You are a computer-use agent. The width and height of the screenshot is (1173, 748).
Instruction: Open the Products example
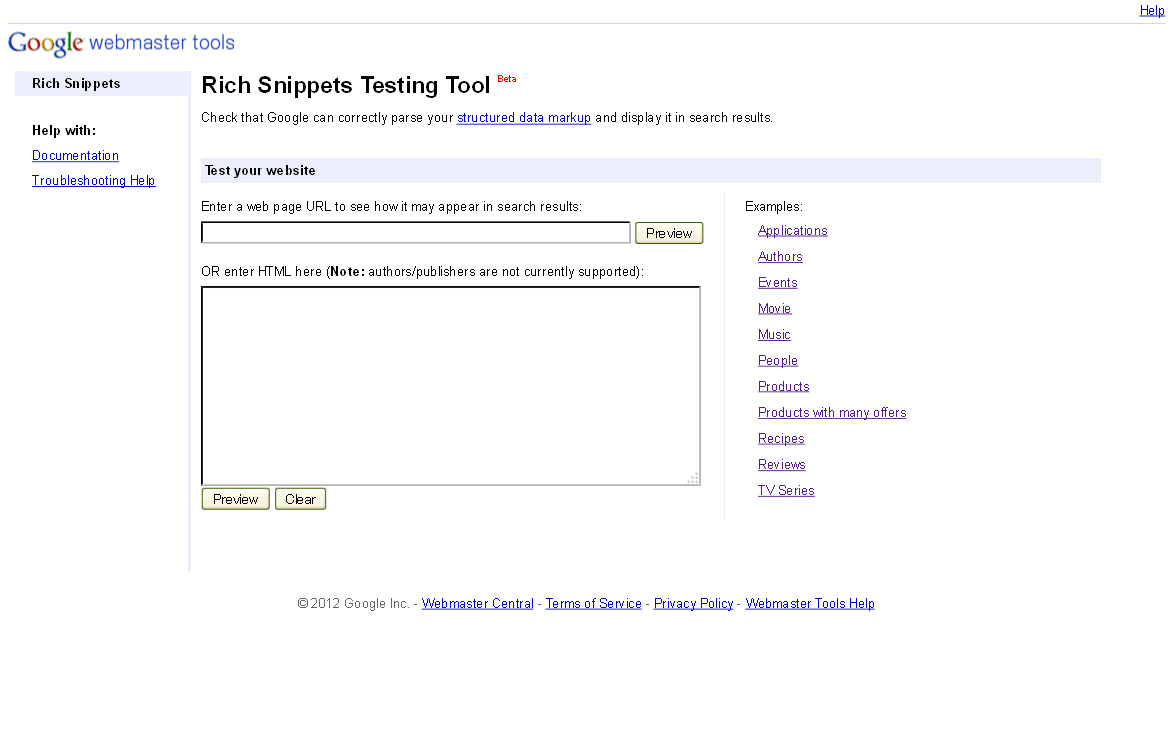pyautogui.click(x=783, y=387)
